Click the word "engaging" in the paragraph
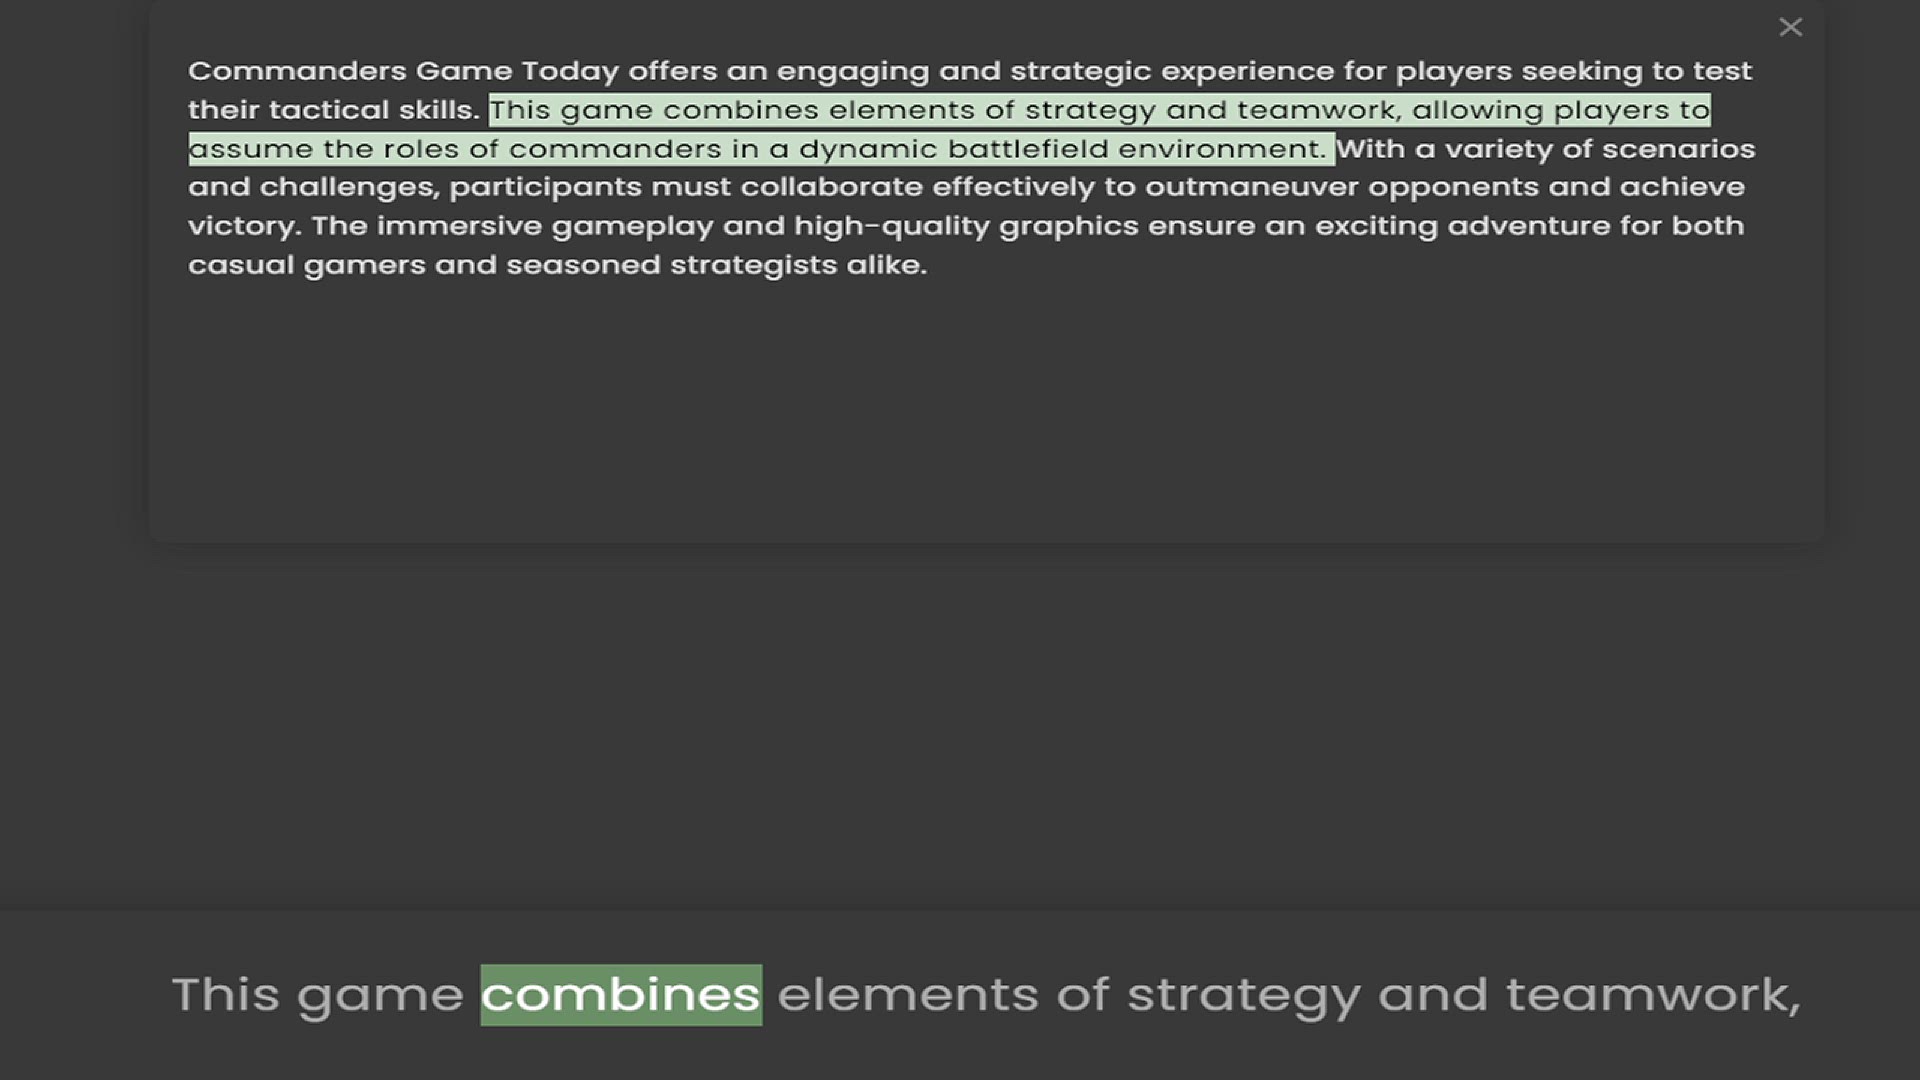This screenshot has height=1080, width=1920. tap(853, 71)
